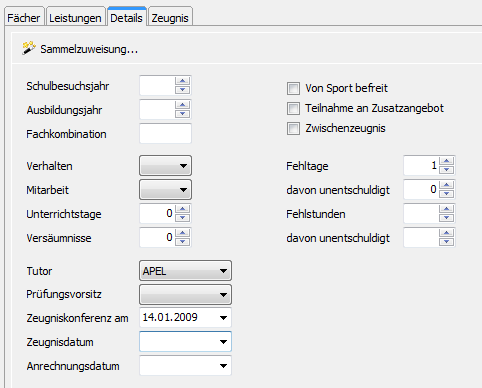Decrease Ausbildungsjahr with down arrow
Screen dimensions: 482x388
[x=182, y=114]
